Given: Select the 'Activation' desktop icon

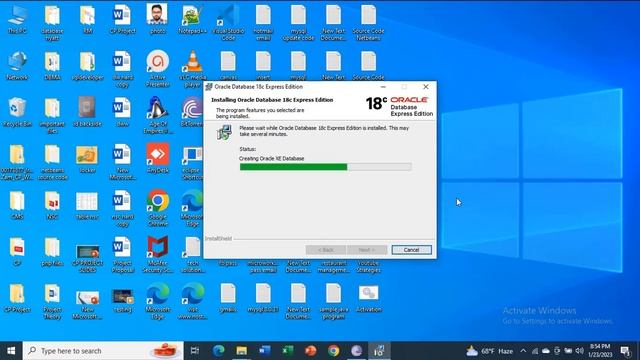Looking at the screenshot, I should (x=369, y=298).
